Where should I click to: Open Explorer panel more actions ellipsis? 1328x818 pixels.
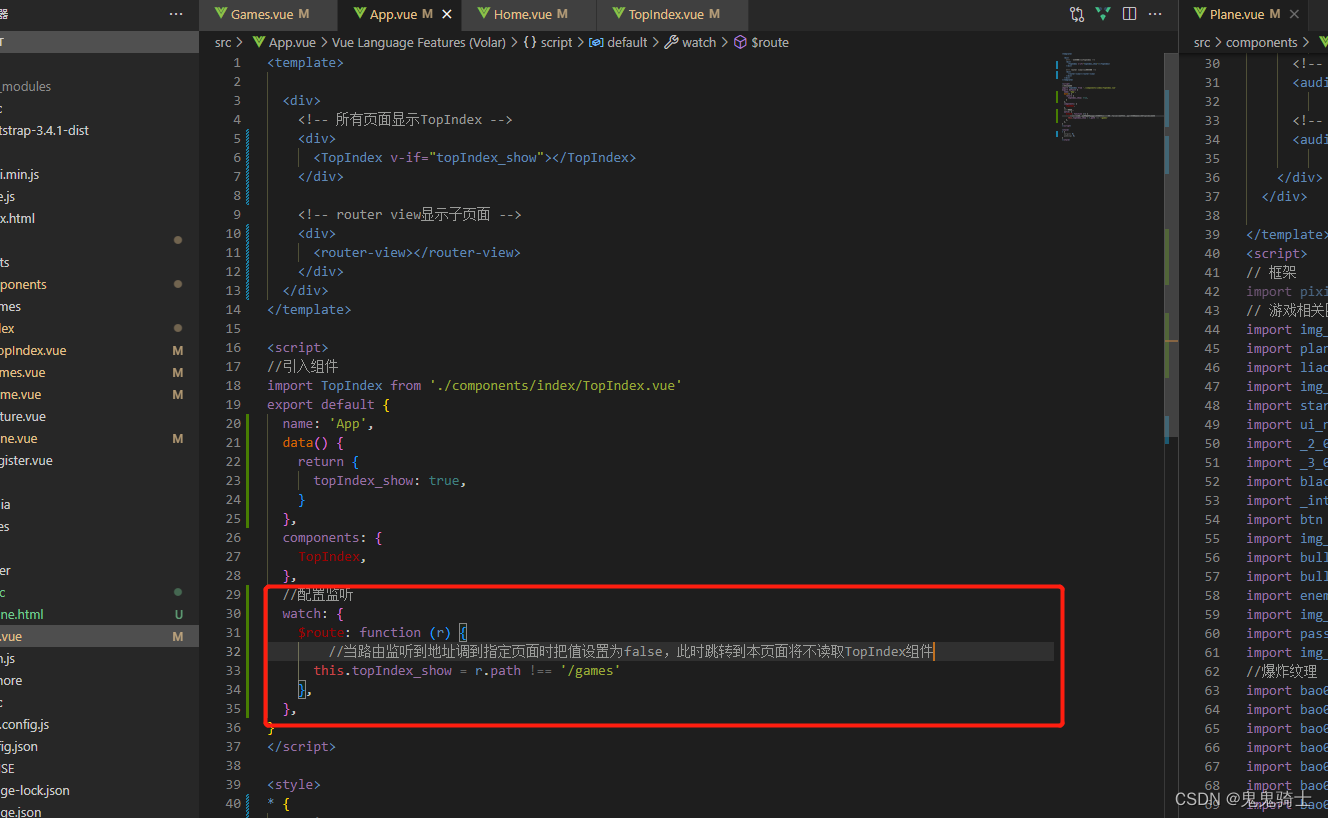[x=176, y=14]
